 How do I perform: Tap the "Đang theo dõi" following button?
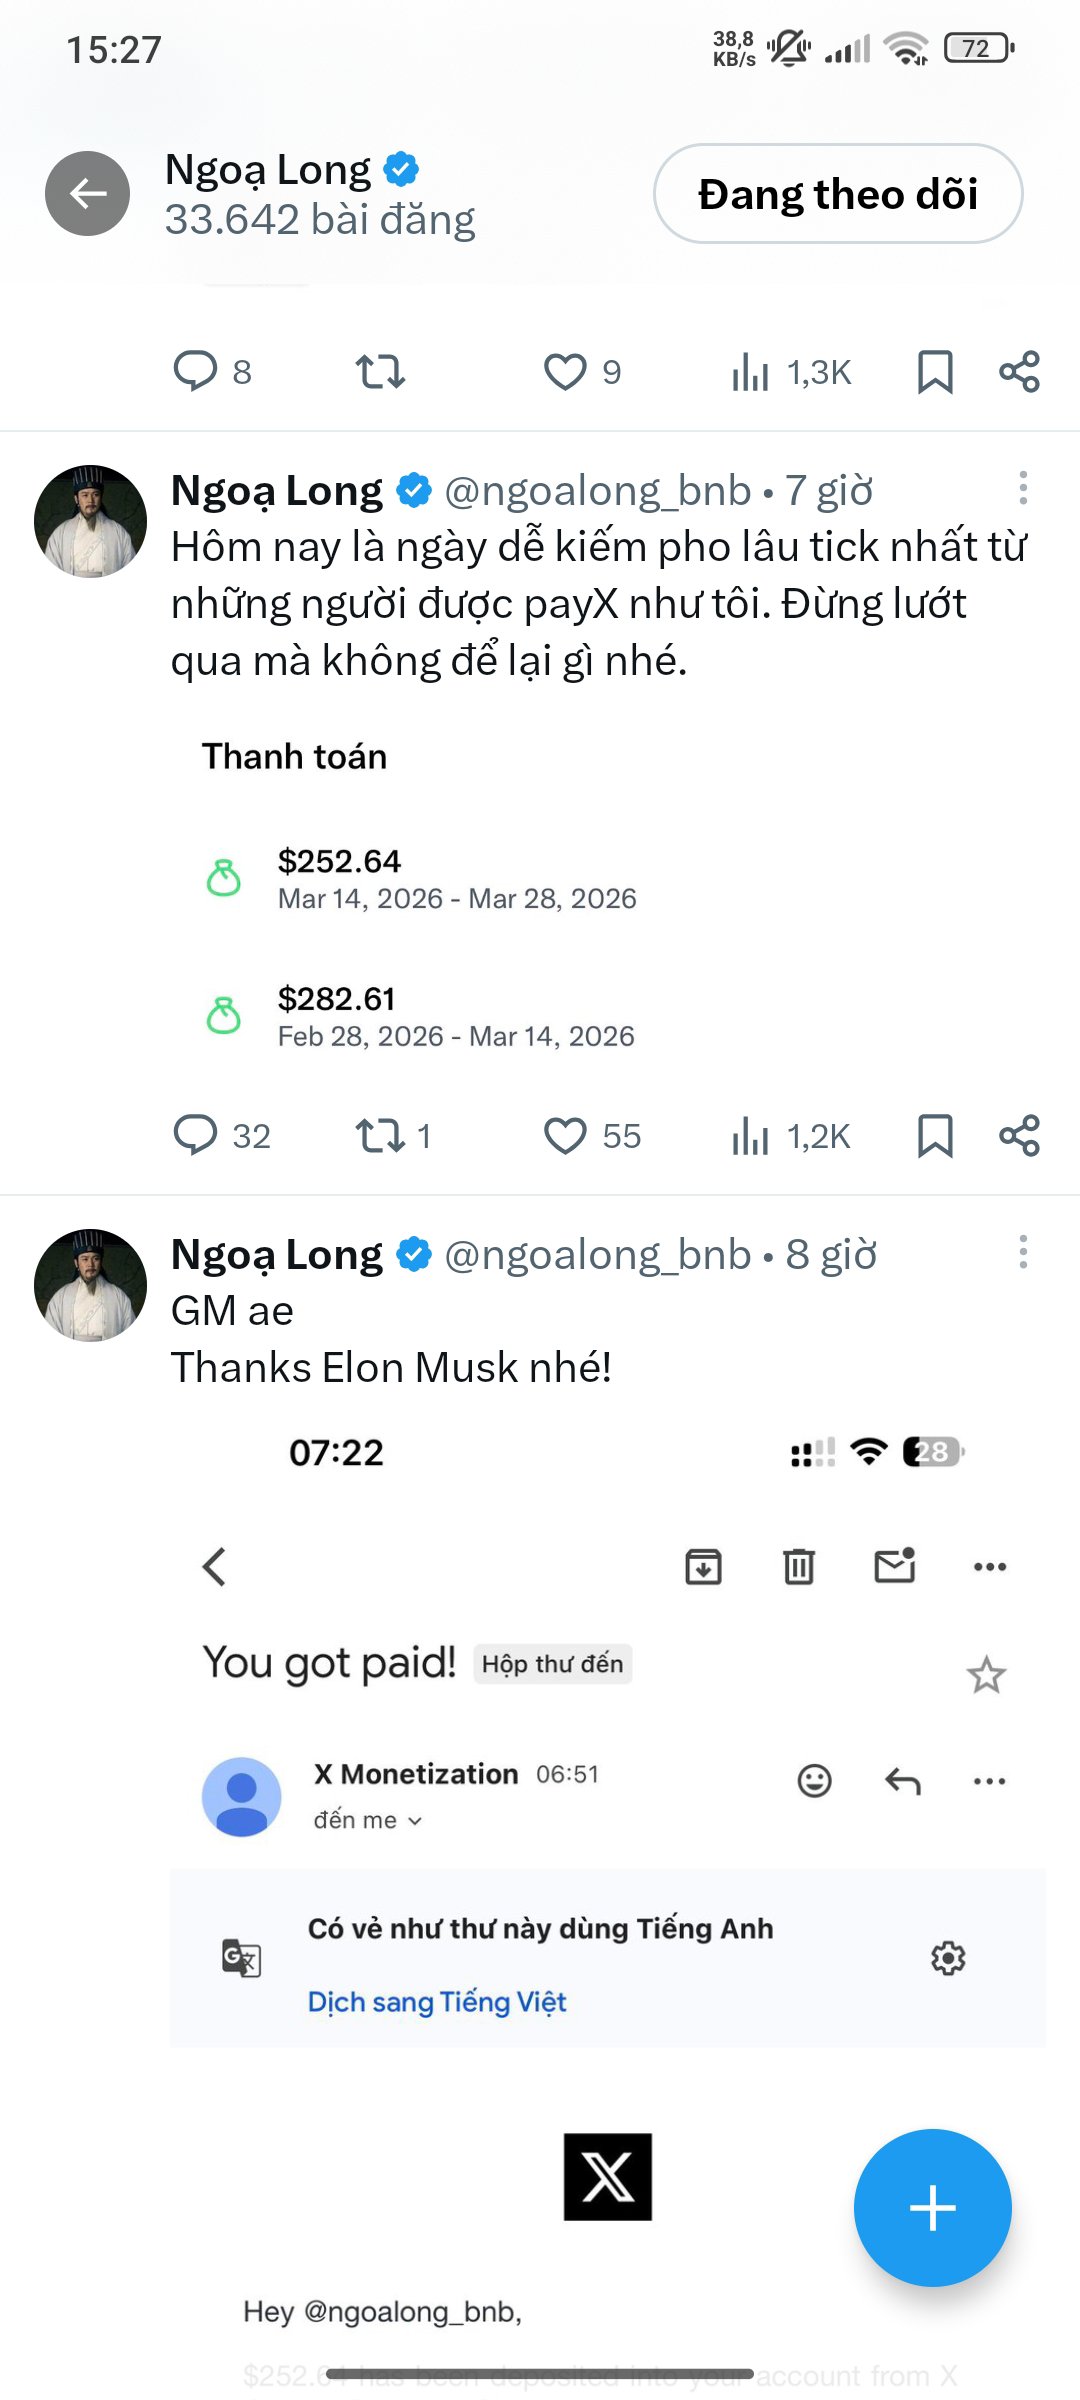838,194
